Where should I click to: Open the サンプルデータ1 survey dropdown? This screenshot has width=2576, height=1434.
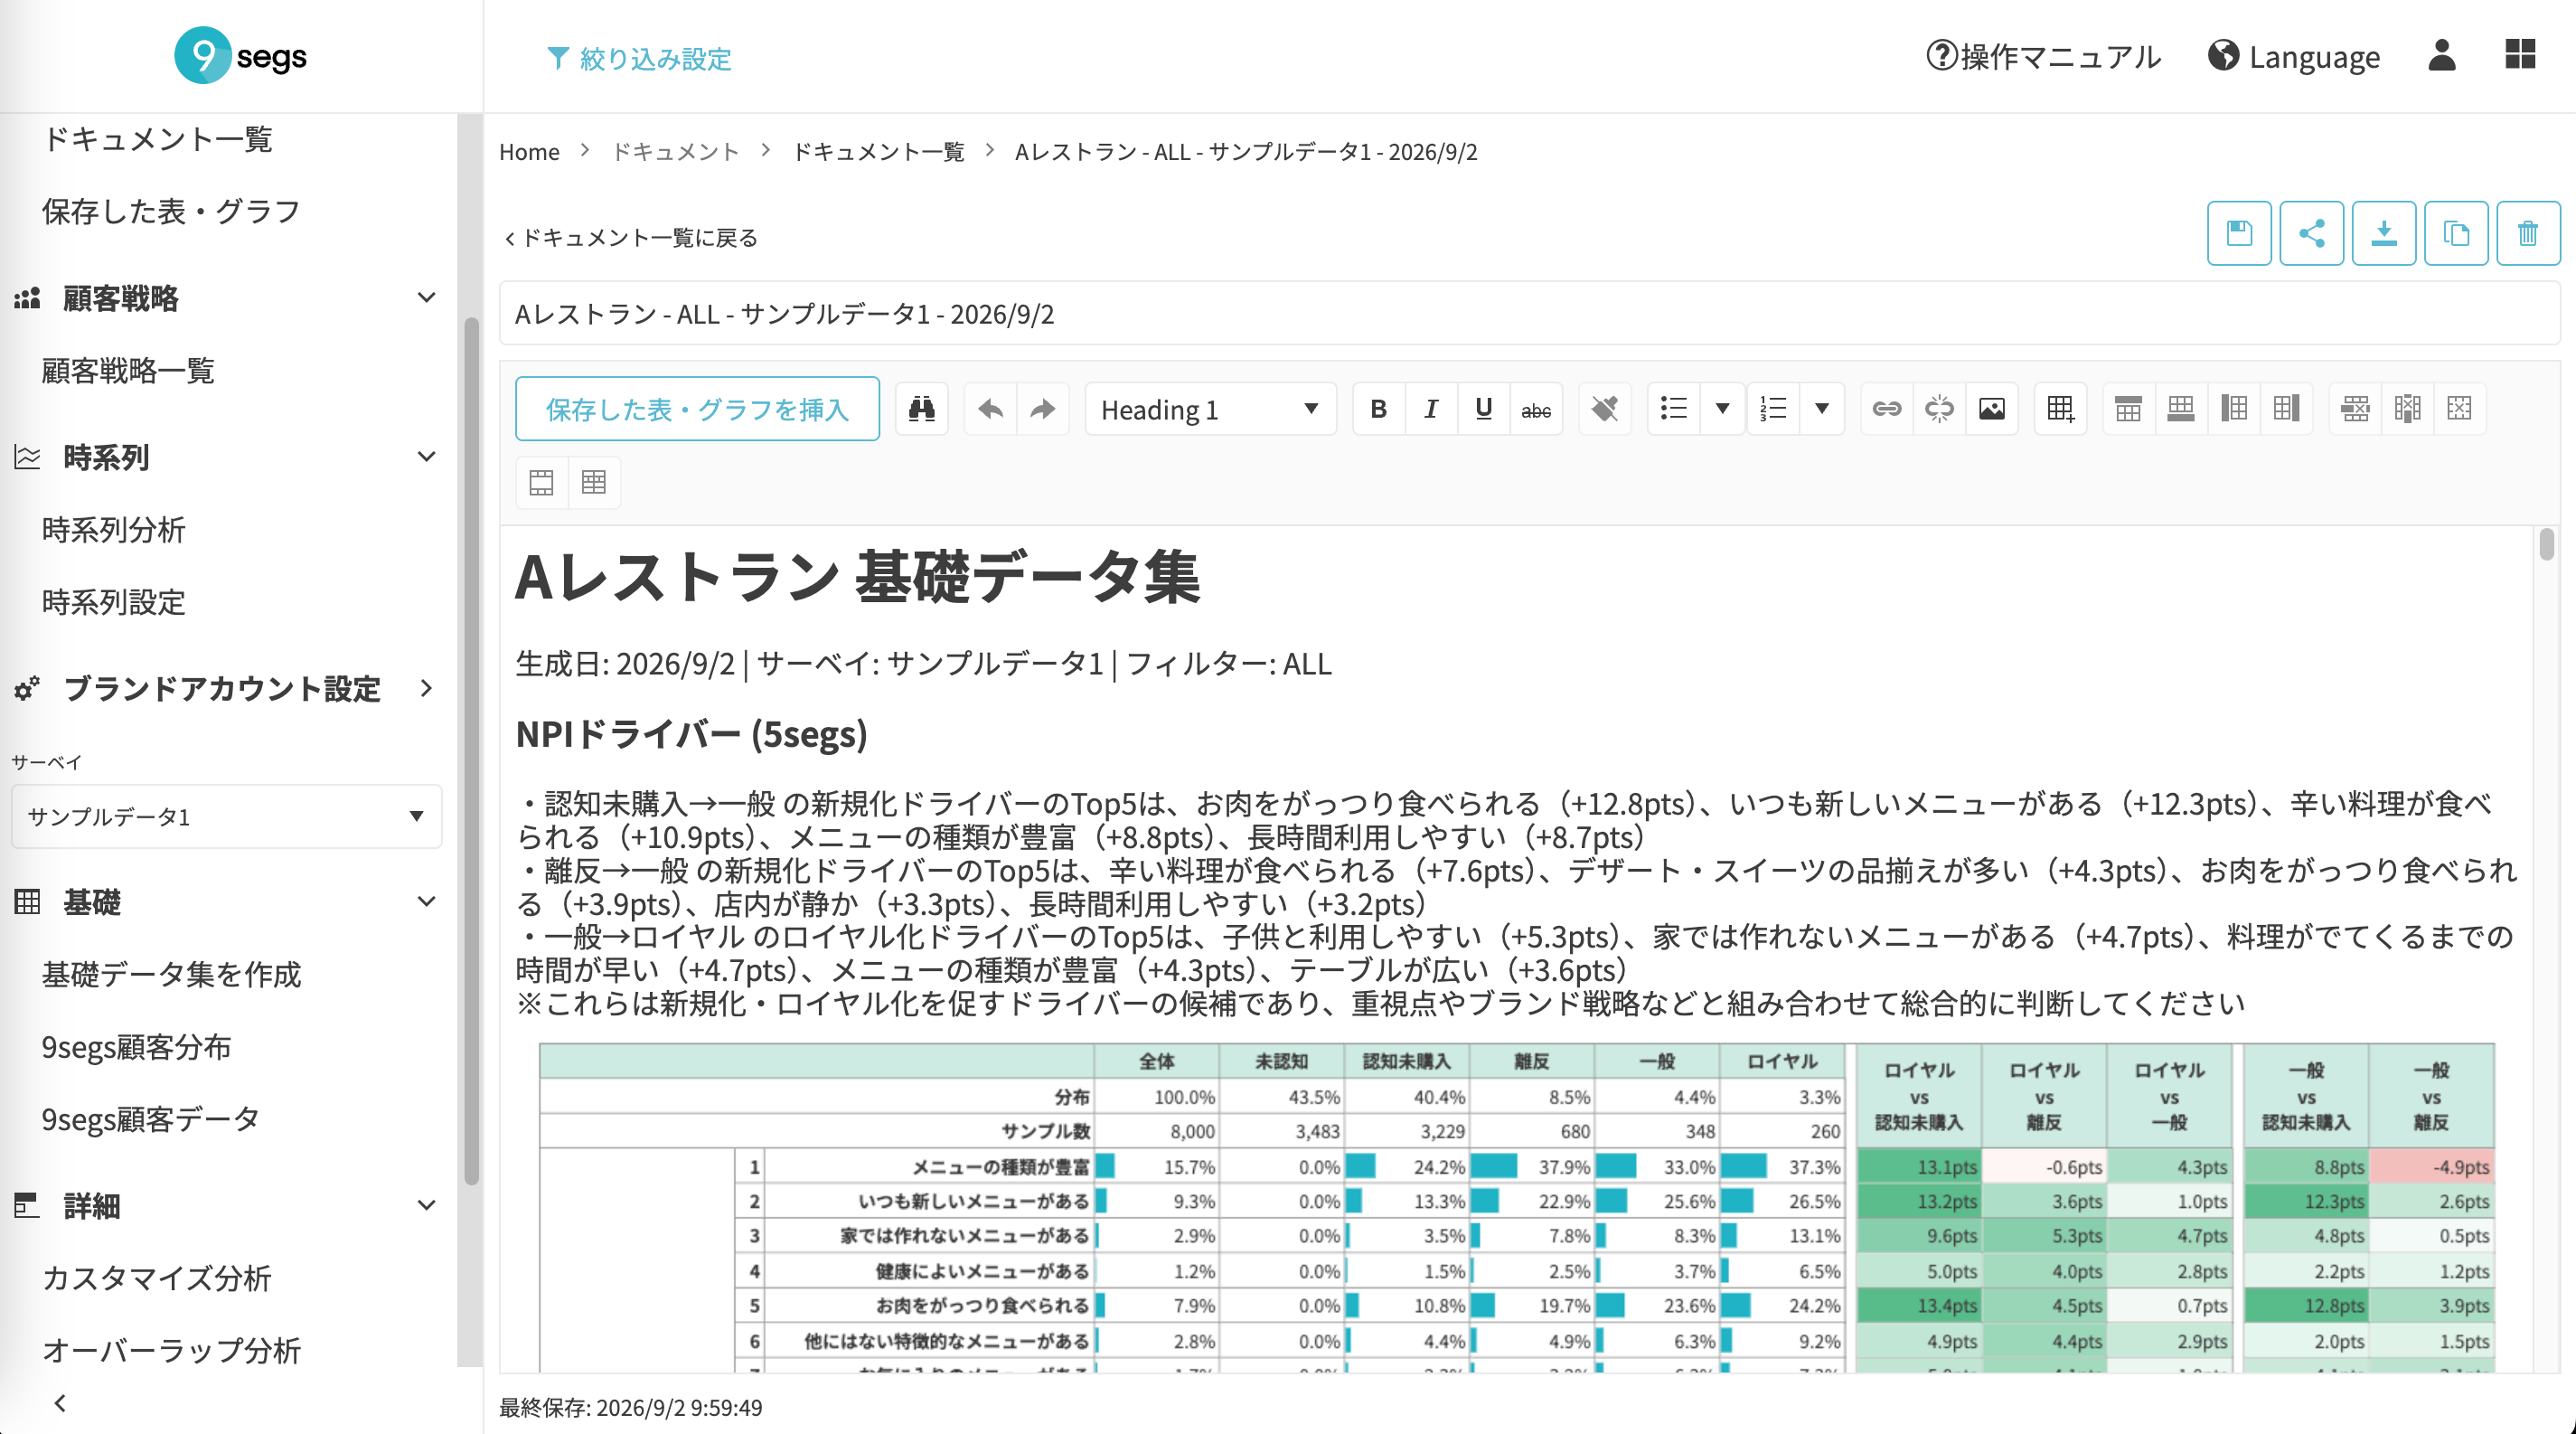click(x=226, y=816)
